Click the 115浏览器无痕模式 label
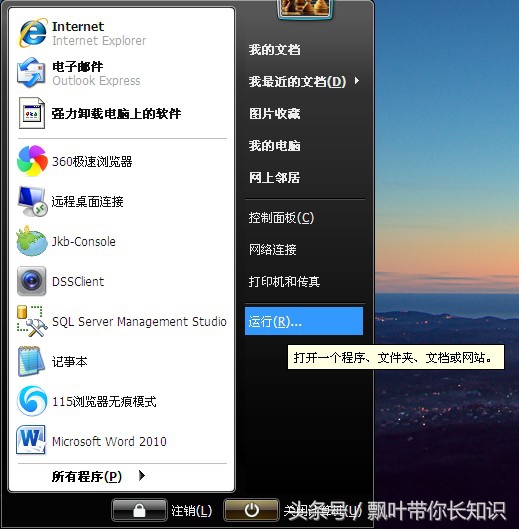This screenshot has height=529, width=519. pyautogui.click(x=104, y=401)
